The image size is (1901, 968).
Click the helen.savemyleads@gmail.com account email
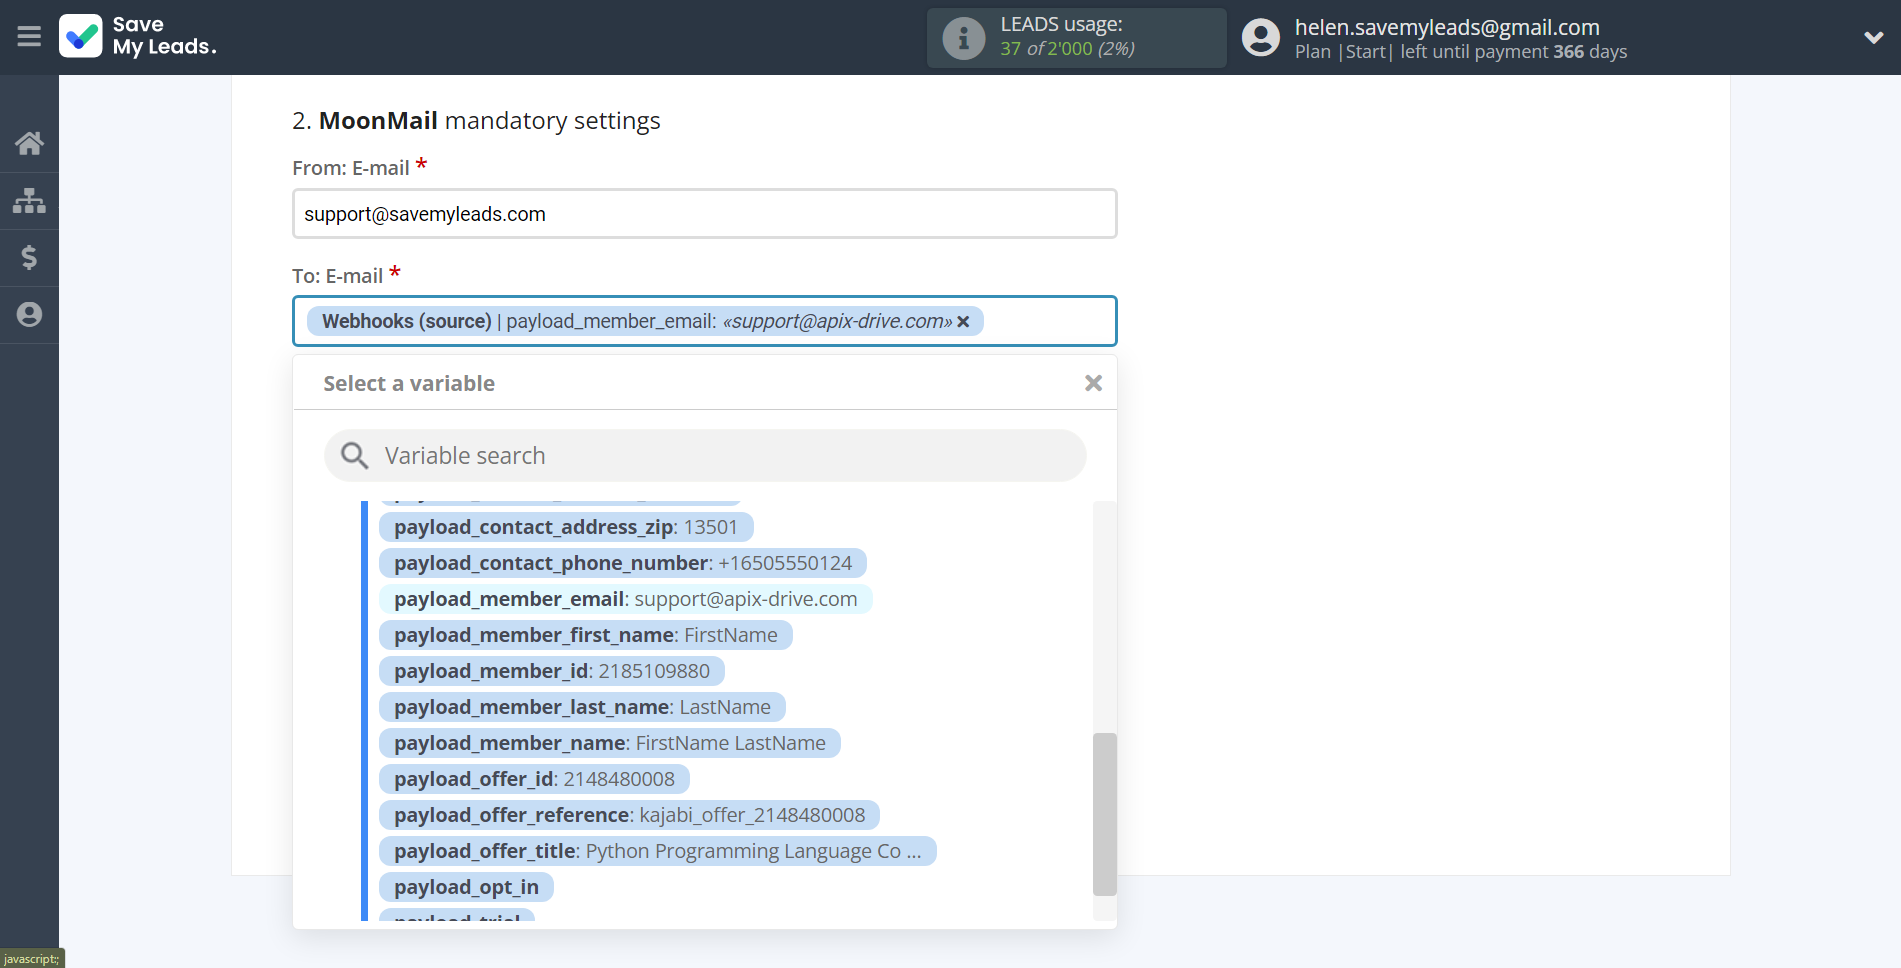click(x=1447, y=27)
